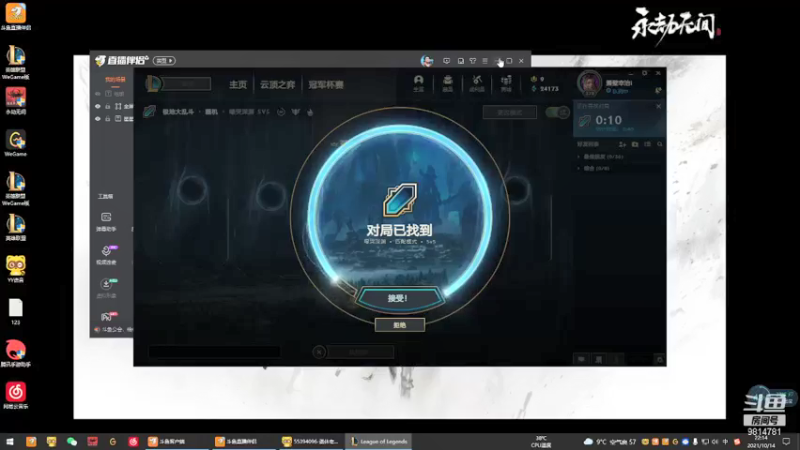Click the pill dropdown beside the streaming logo
The width and height of the screenshot is (800, 450).
coord(164,61)
